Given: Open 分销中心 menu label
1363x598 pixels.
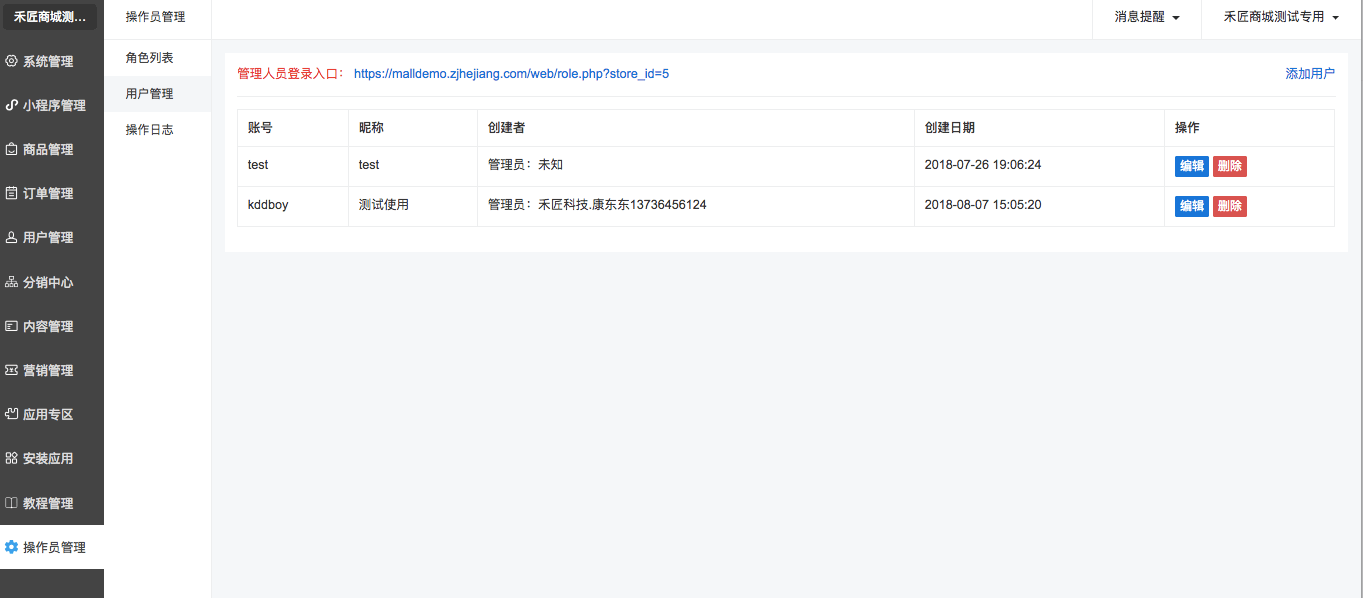Looking at the screenshot, I should tap(48, 282).
